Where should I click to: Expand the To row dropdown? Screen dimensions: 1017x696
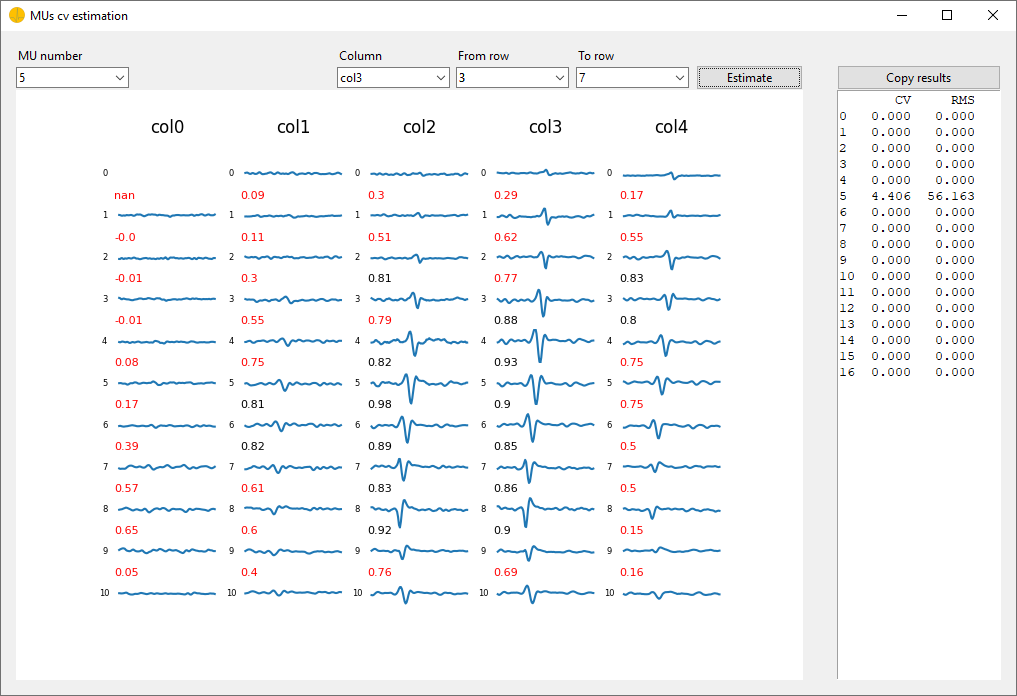click(x=632, y=78)
